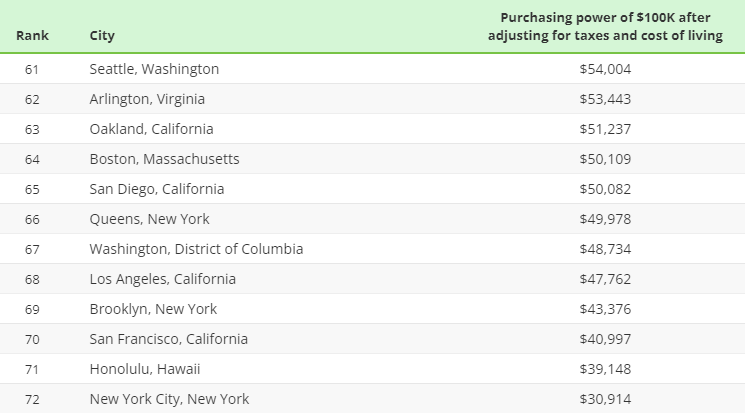Click the Honolulu, Hawaii cell

(145, 368)
